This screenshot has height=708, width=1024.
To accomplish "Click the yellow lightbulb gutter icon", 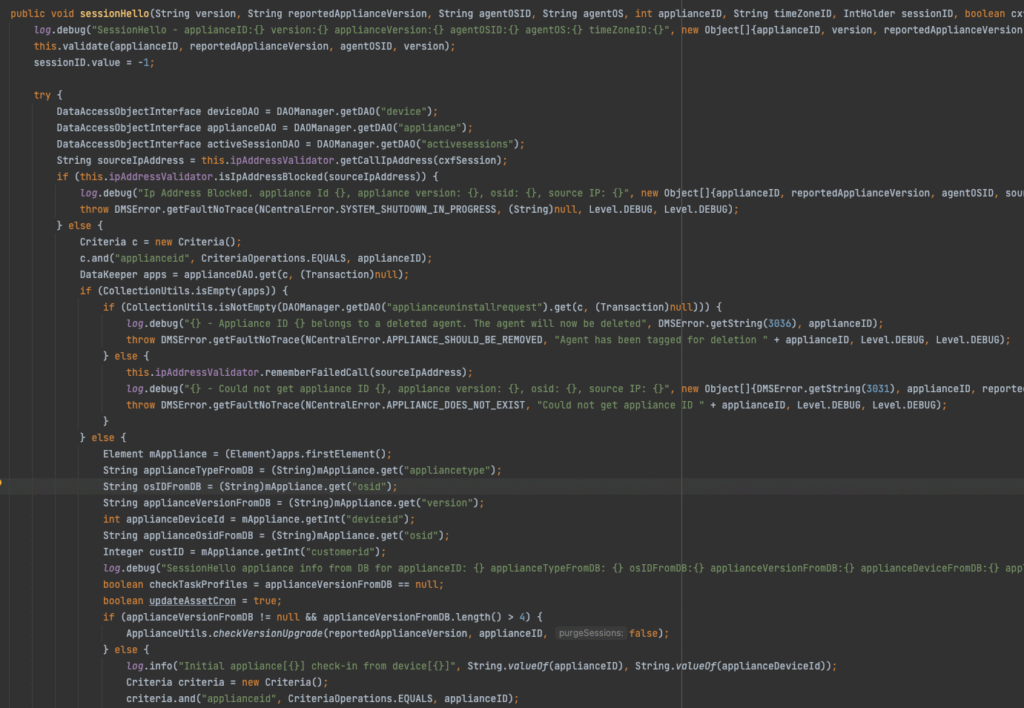I will (2, 485).
